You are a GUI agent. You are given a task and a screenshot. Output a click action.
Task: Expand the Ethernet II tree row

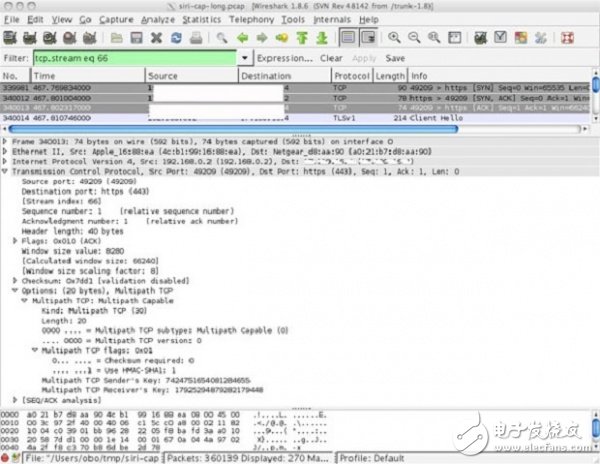point(8,152)
